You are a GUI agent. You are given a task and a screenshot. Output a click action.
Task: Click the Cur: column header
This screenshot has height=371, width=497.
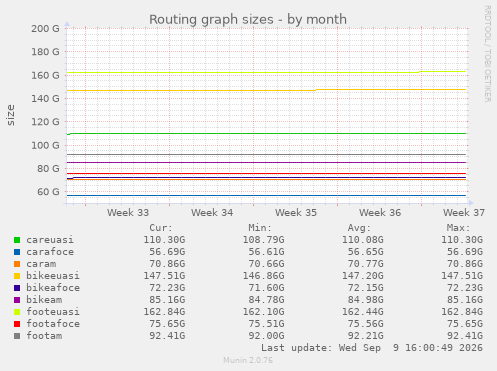(161, 228)
